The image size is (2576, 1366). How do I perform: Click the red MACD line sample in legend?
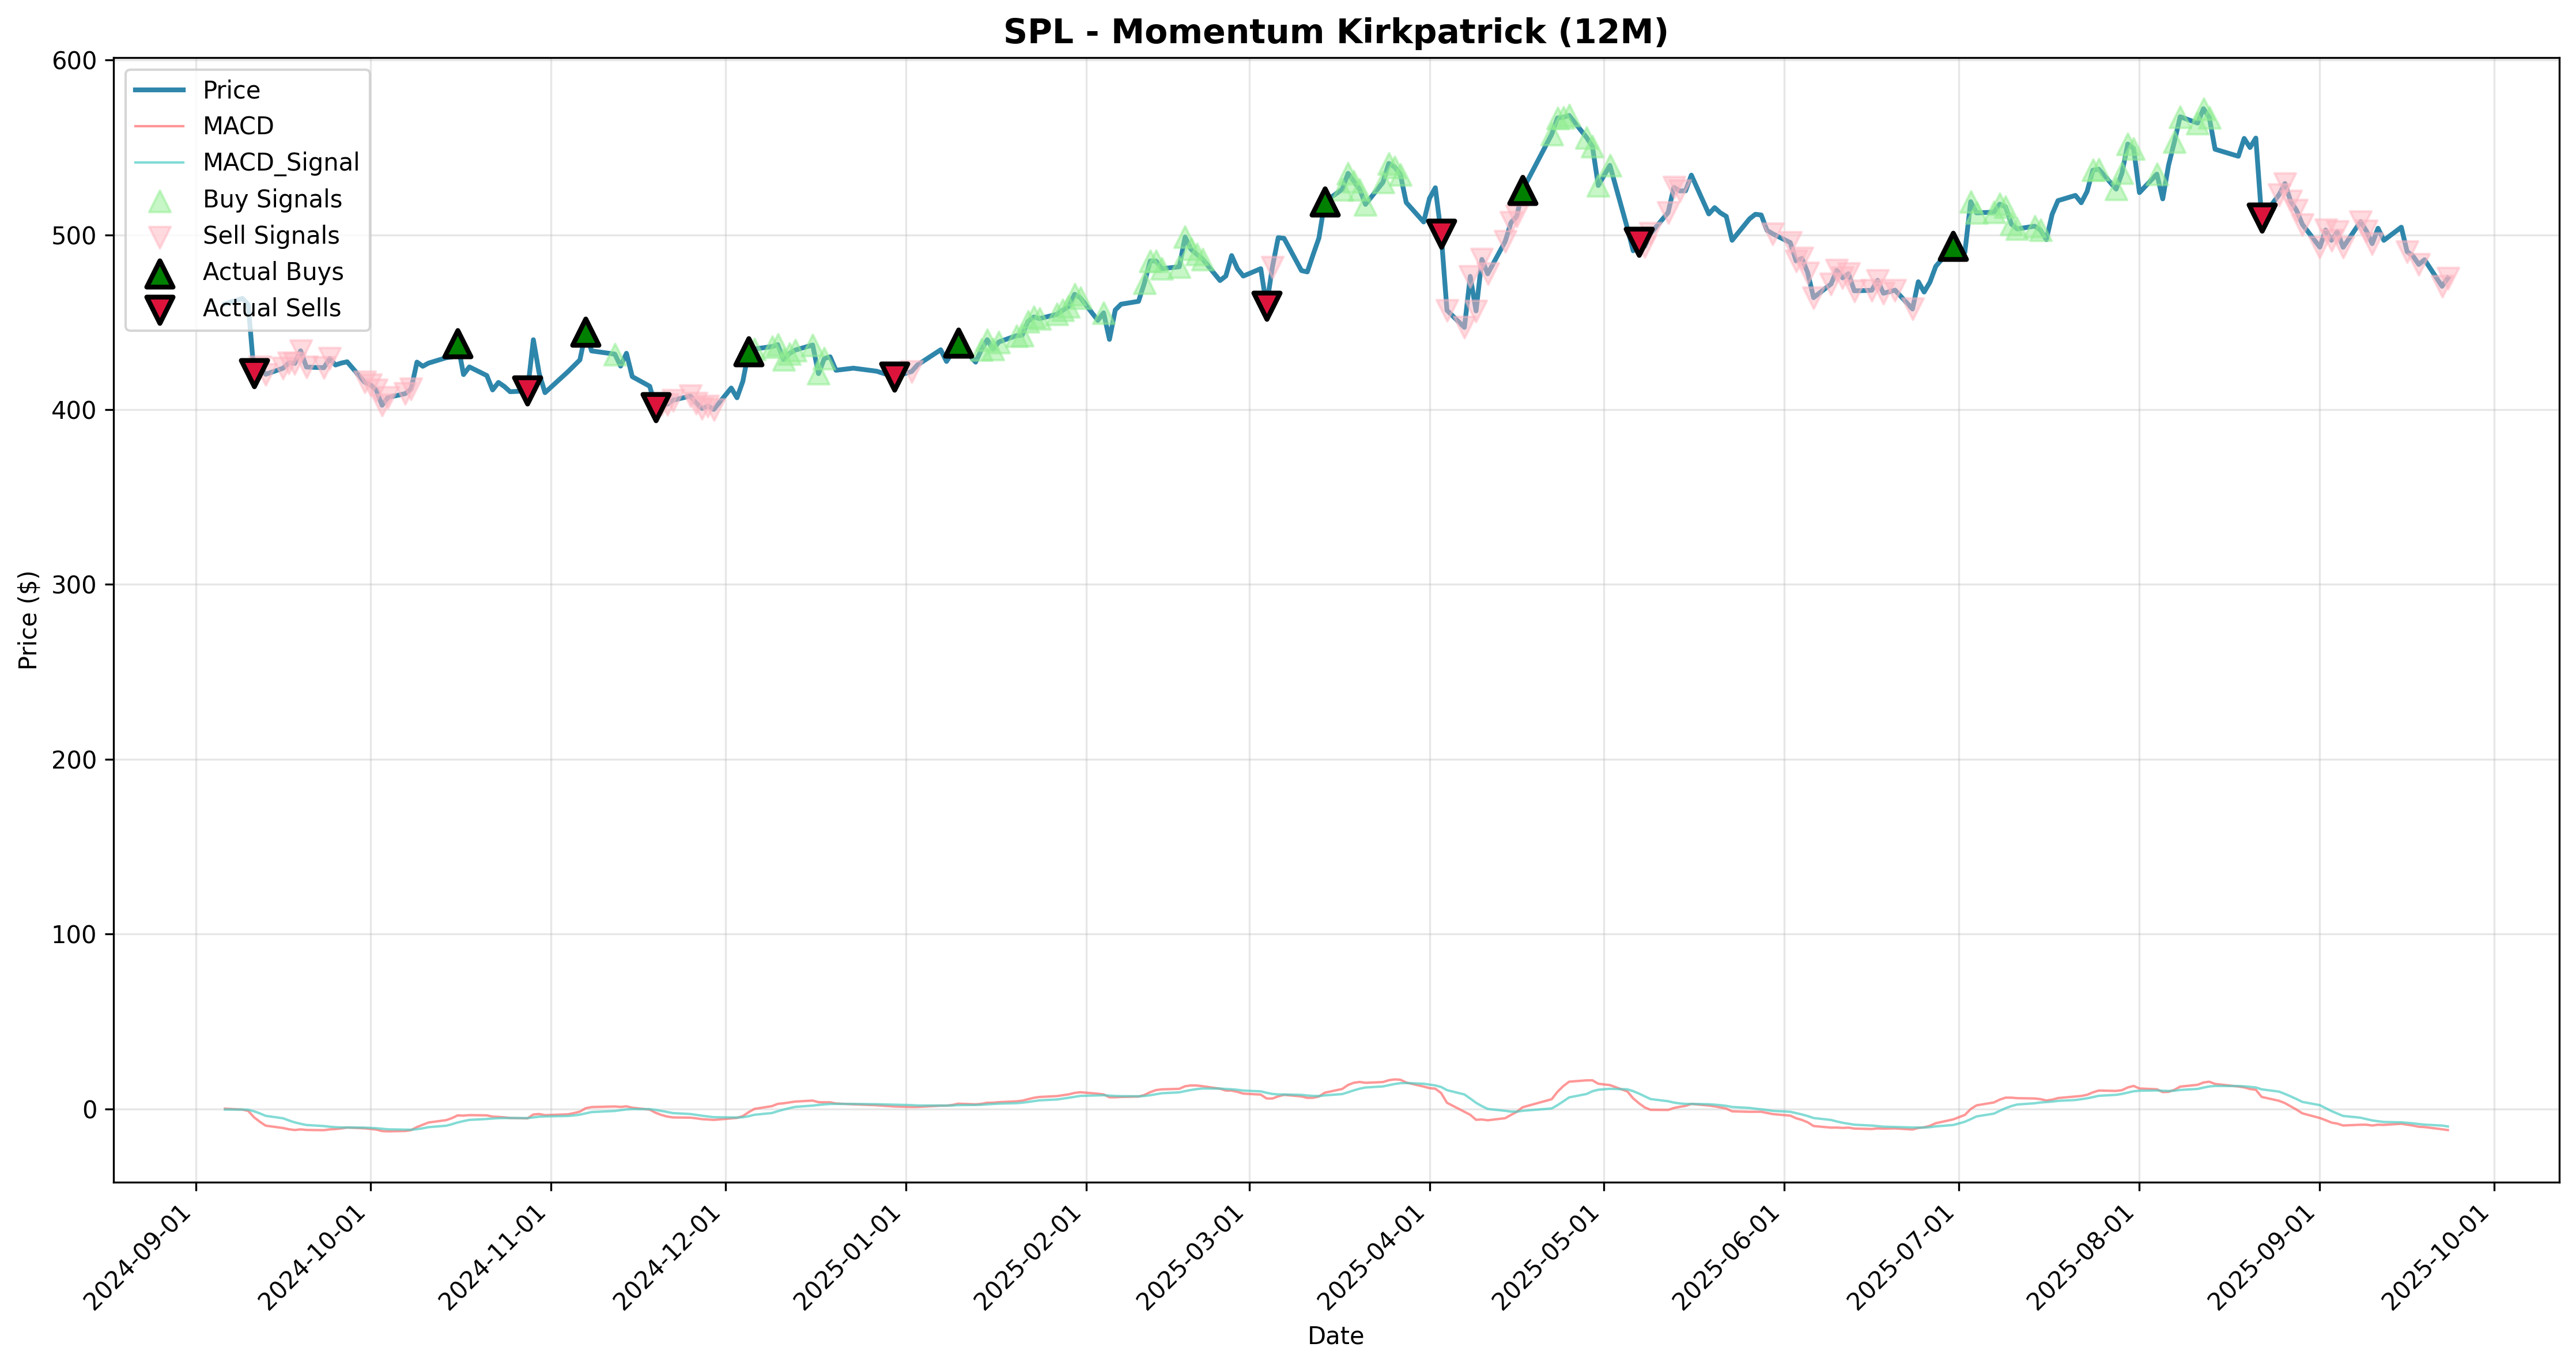[x=159, y=126]
